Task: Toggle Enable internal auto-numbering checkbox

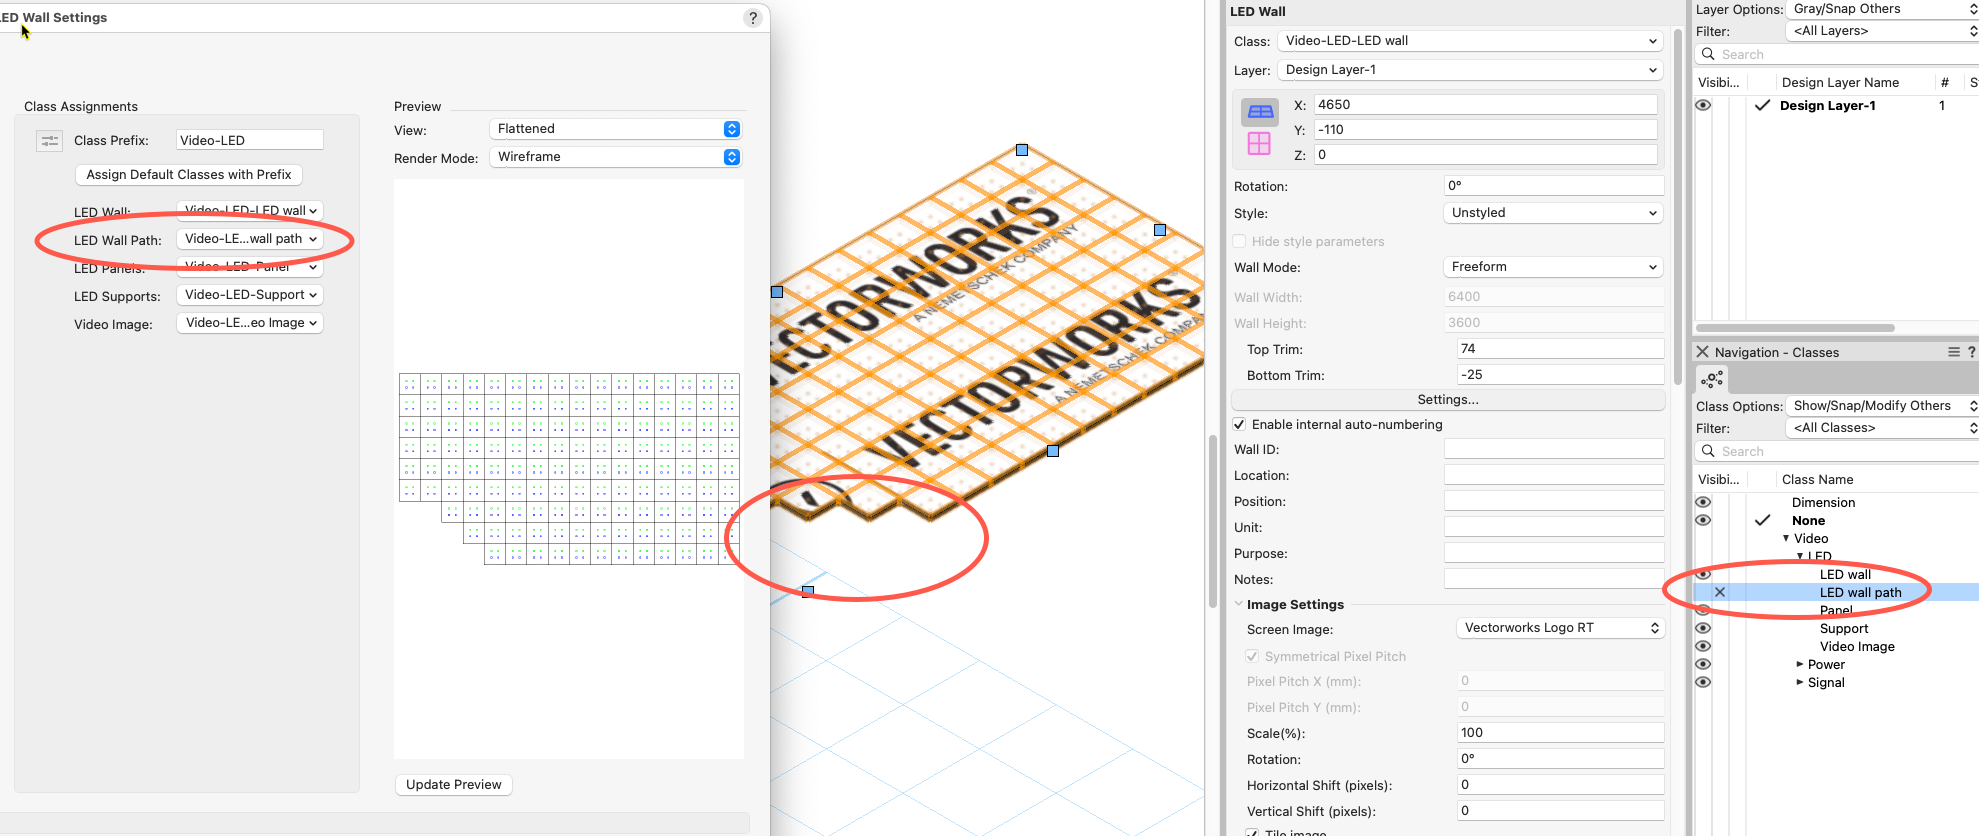Action: click(1240, 425)
